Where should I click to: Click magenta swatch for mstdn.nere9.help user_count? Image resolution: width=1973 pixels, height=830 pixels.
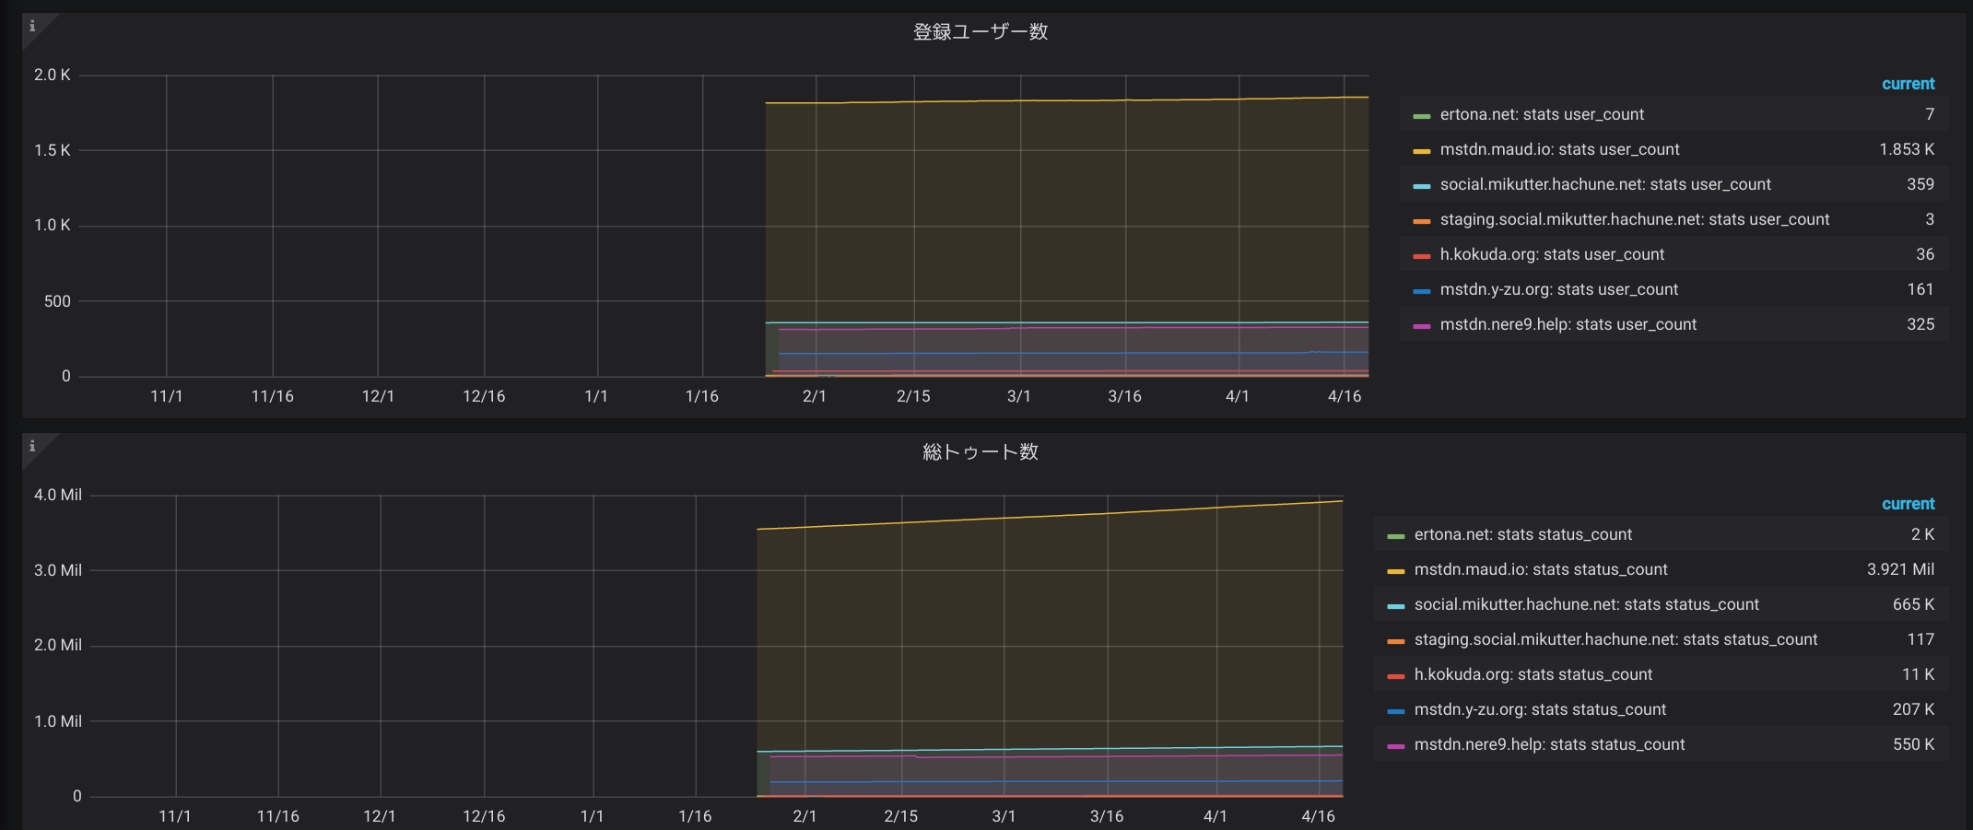(1421, 326)
